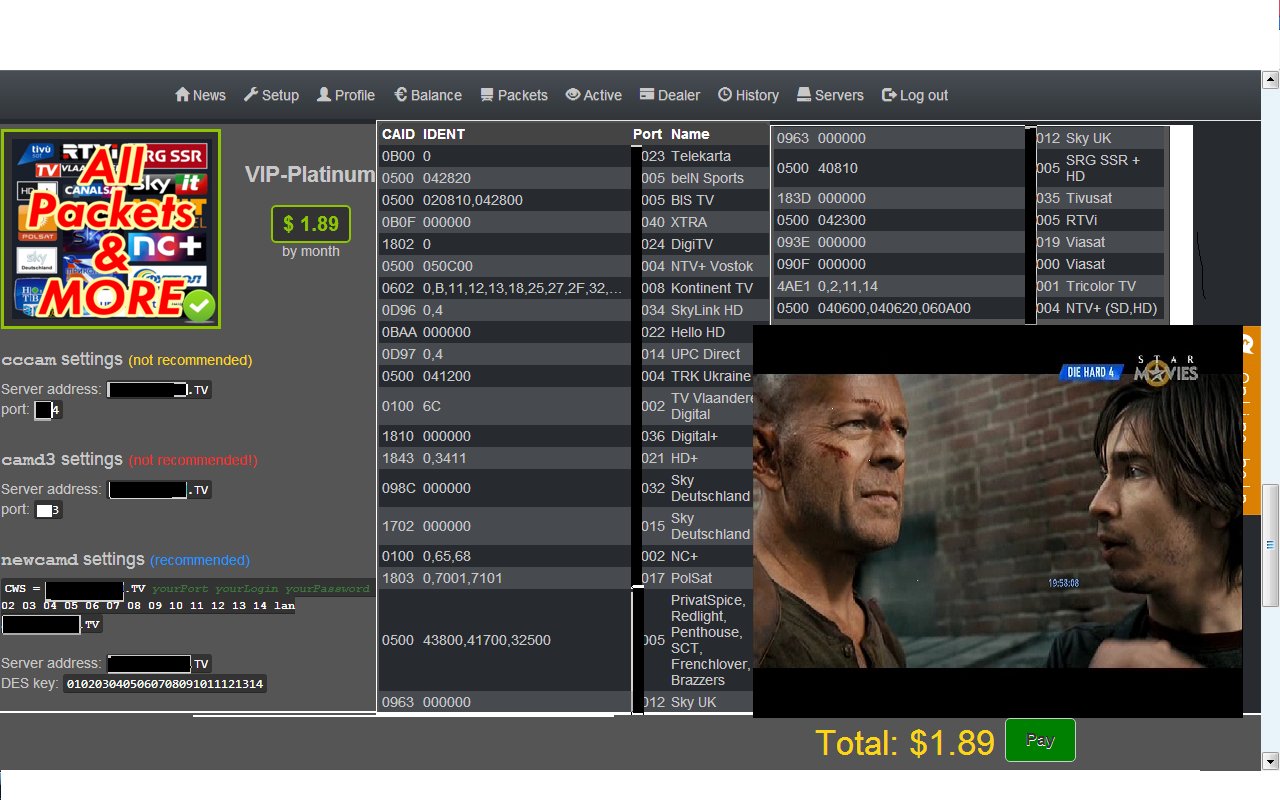This screenshot has height=800, width=1280.
Task: Click the clock icon beside History
Action: pos(725,94)
